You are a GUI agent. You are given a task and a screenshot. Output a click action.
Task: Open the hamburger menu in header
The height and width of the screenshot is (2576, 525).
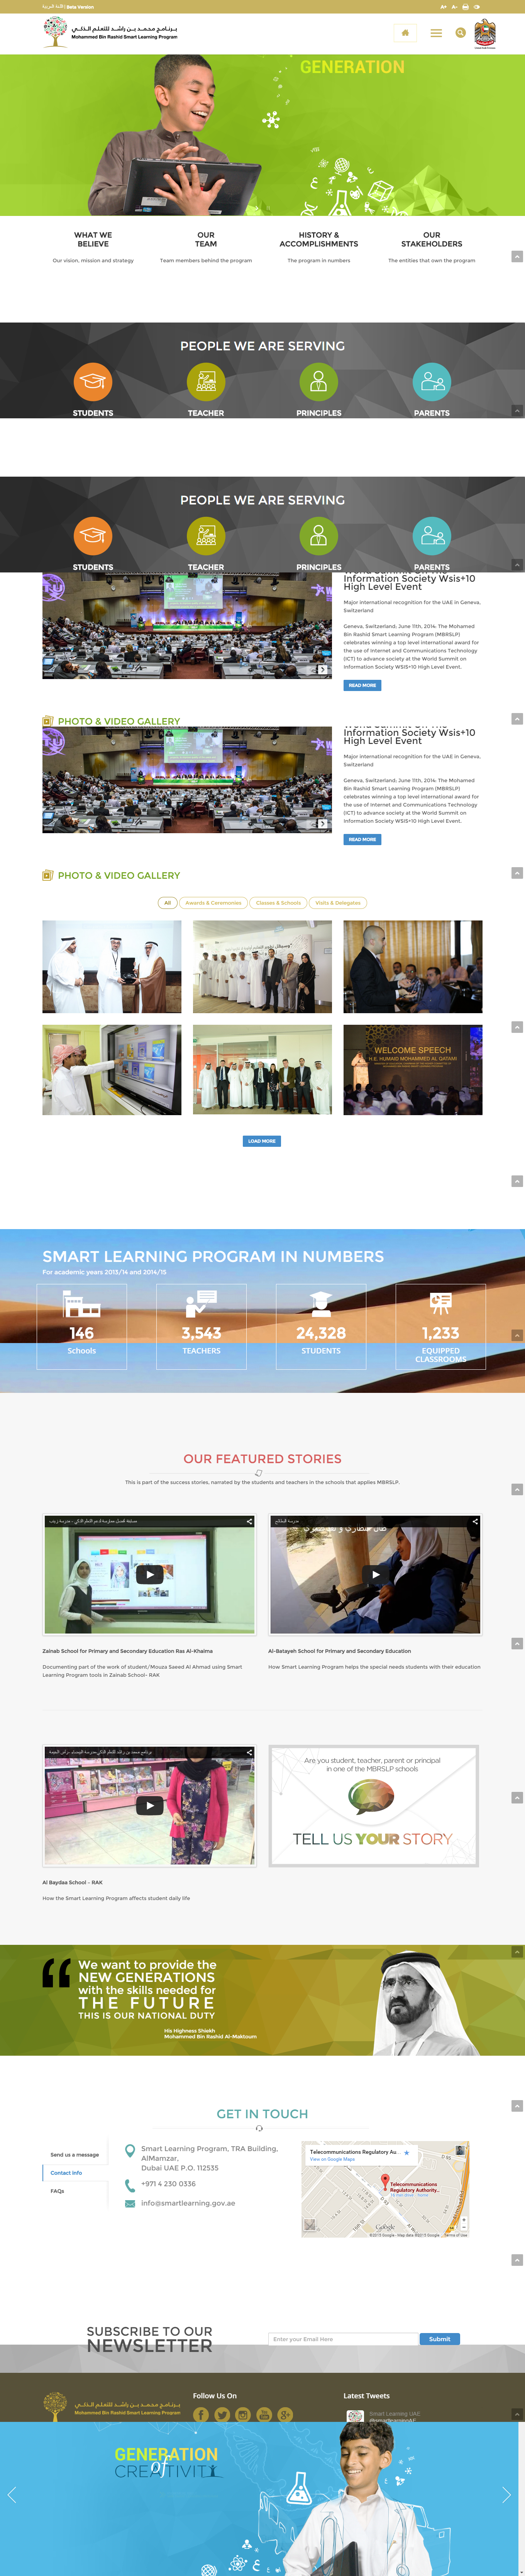(x=436, y=33)
